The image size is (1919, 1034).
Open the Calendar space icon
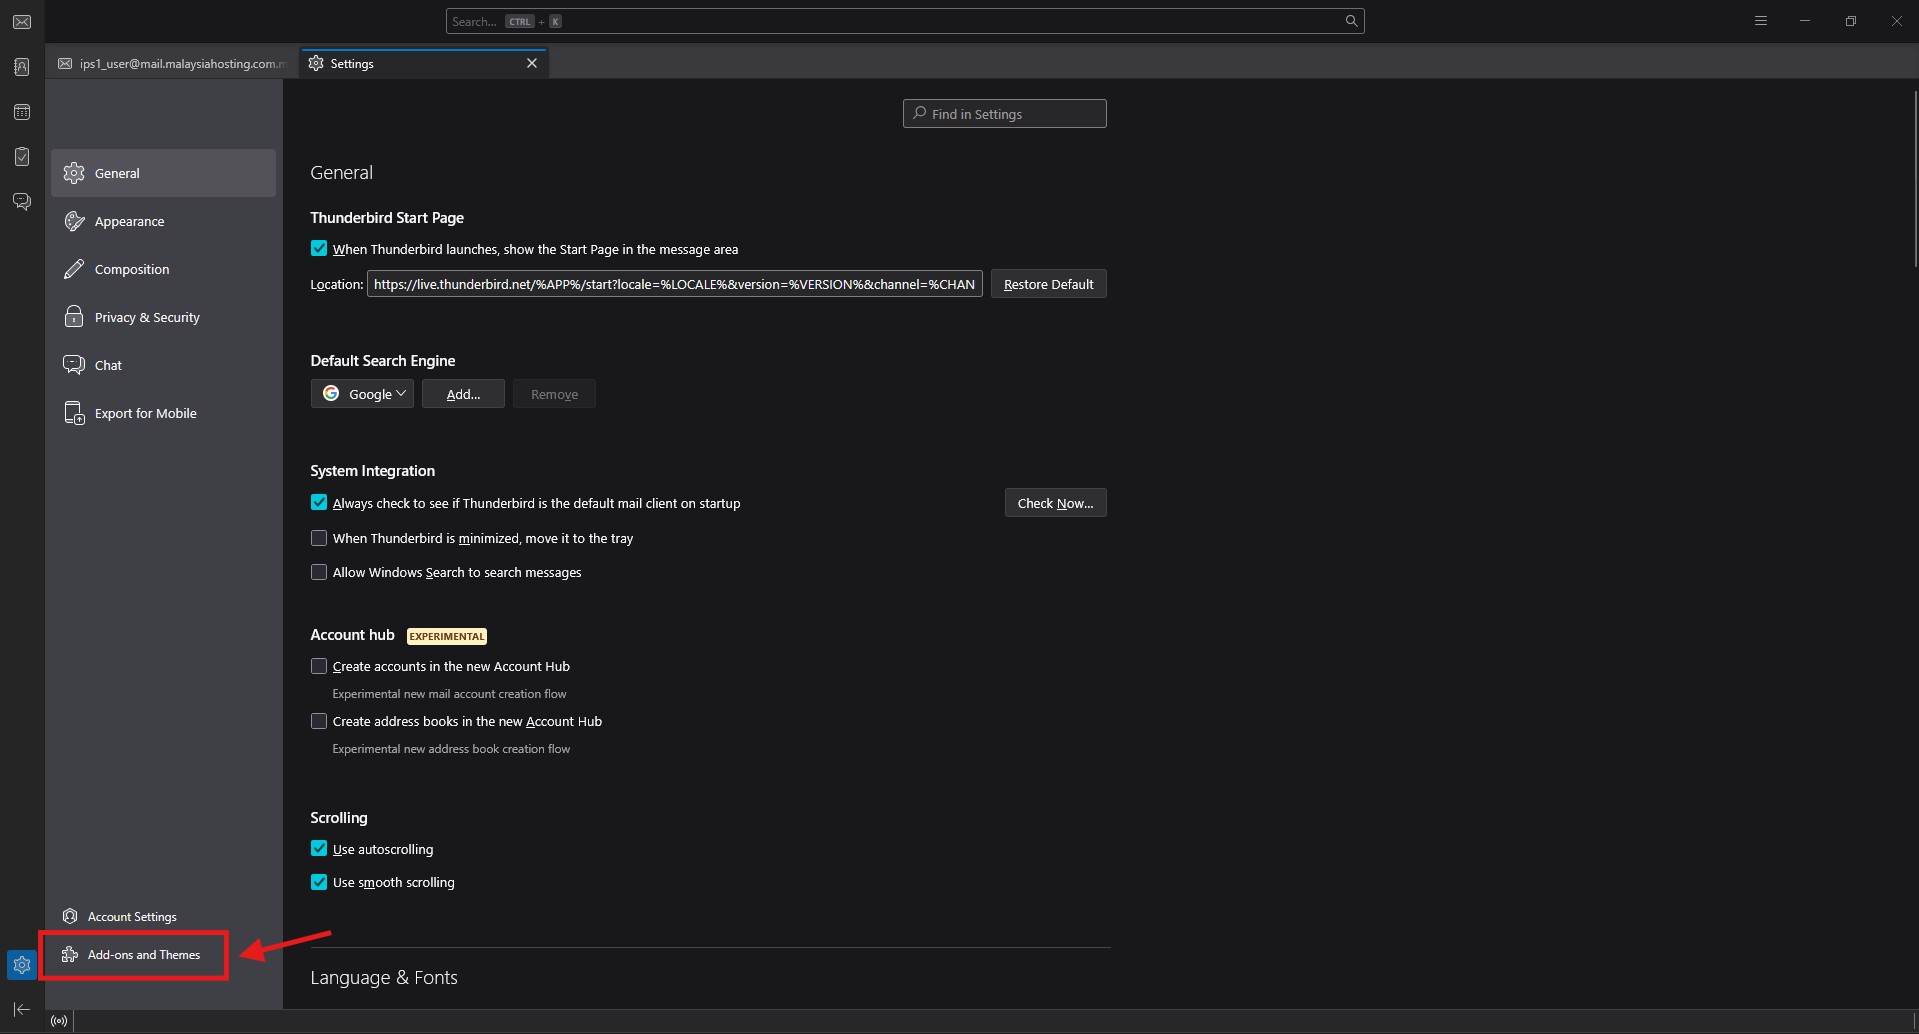tap(22, 112)
